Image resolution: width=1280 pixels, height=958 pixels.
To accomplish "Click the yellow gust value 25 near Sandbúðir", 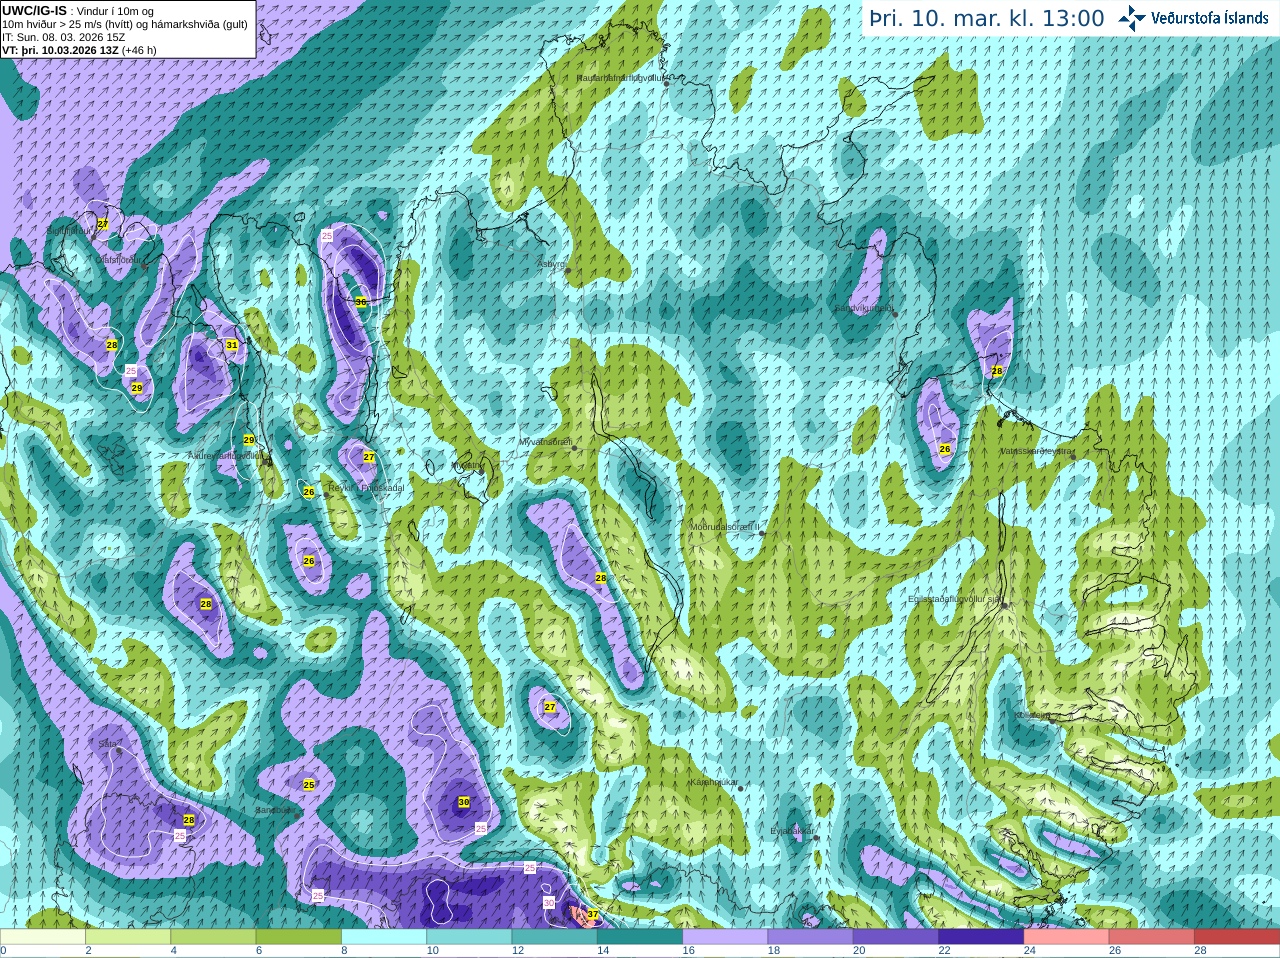I will [x=309, y=785].
